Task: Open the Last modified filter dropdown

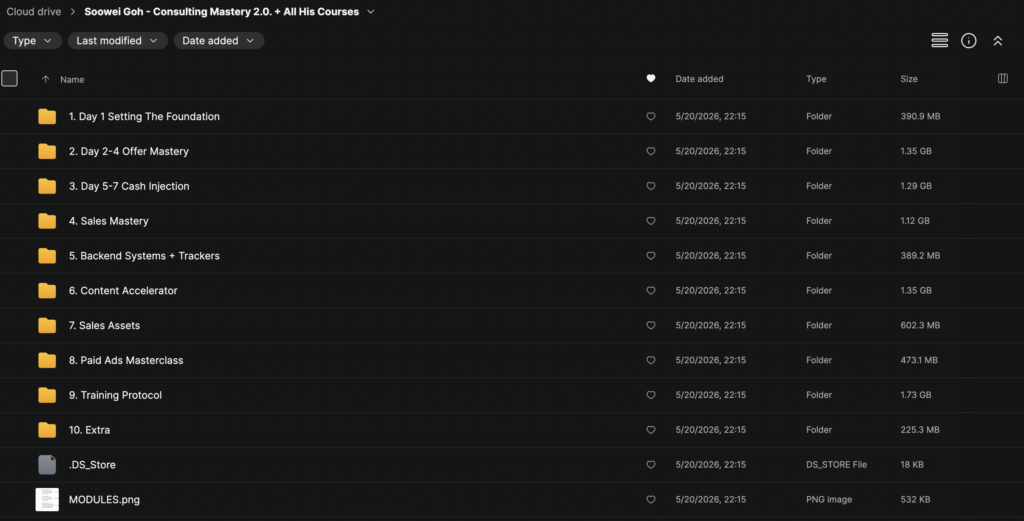Action: 118,40
